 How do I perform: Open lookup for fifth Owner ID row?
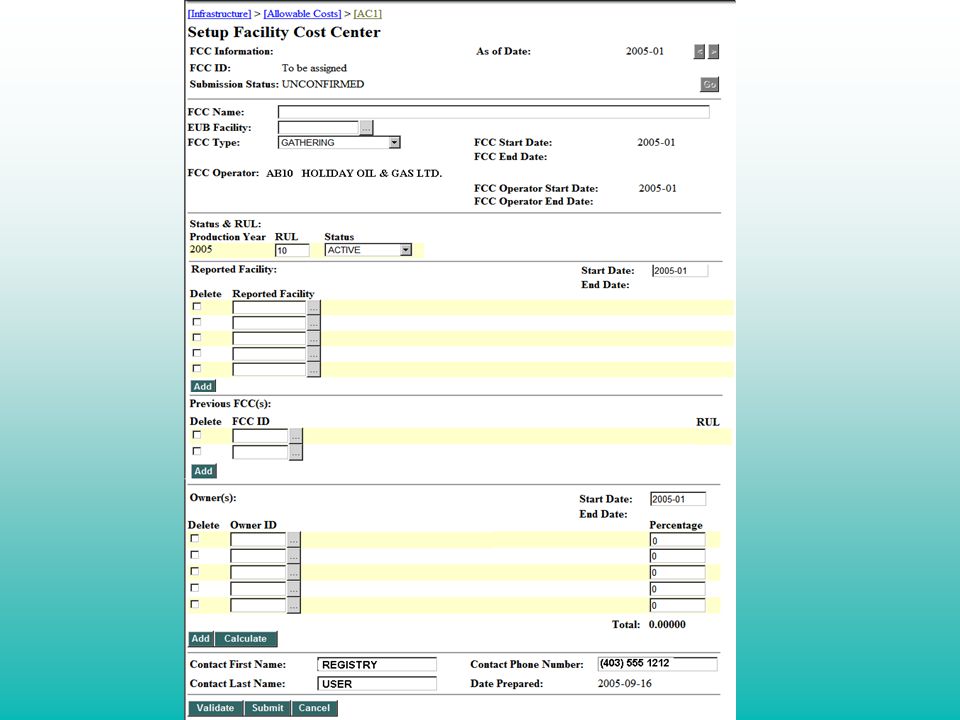294,606
